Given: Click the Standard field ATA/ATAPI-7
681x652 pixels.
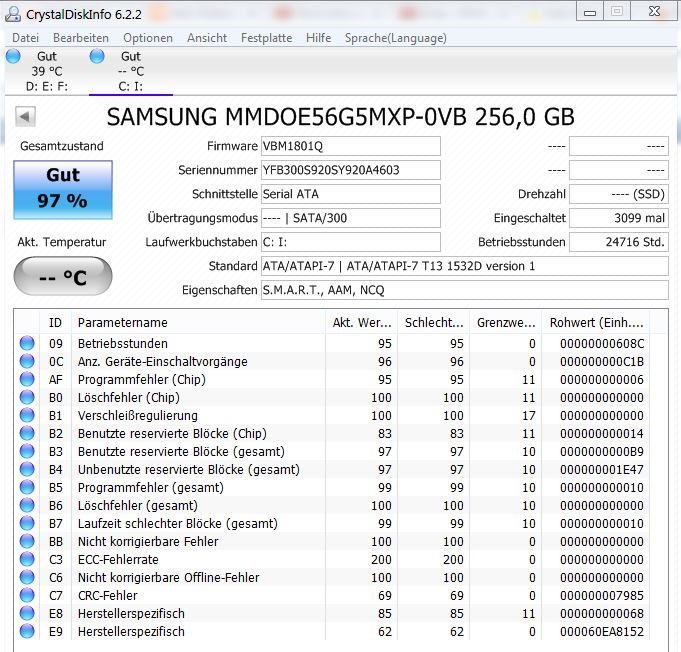Looking at the screenshot, I should [464, 266].
